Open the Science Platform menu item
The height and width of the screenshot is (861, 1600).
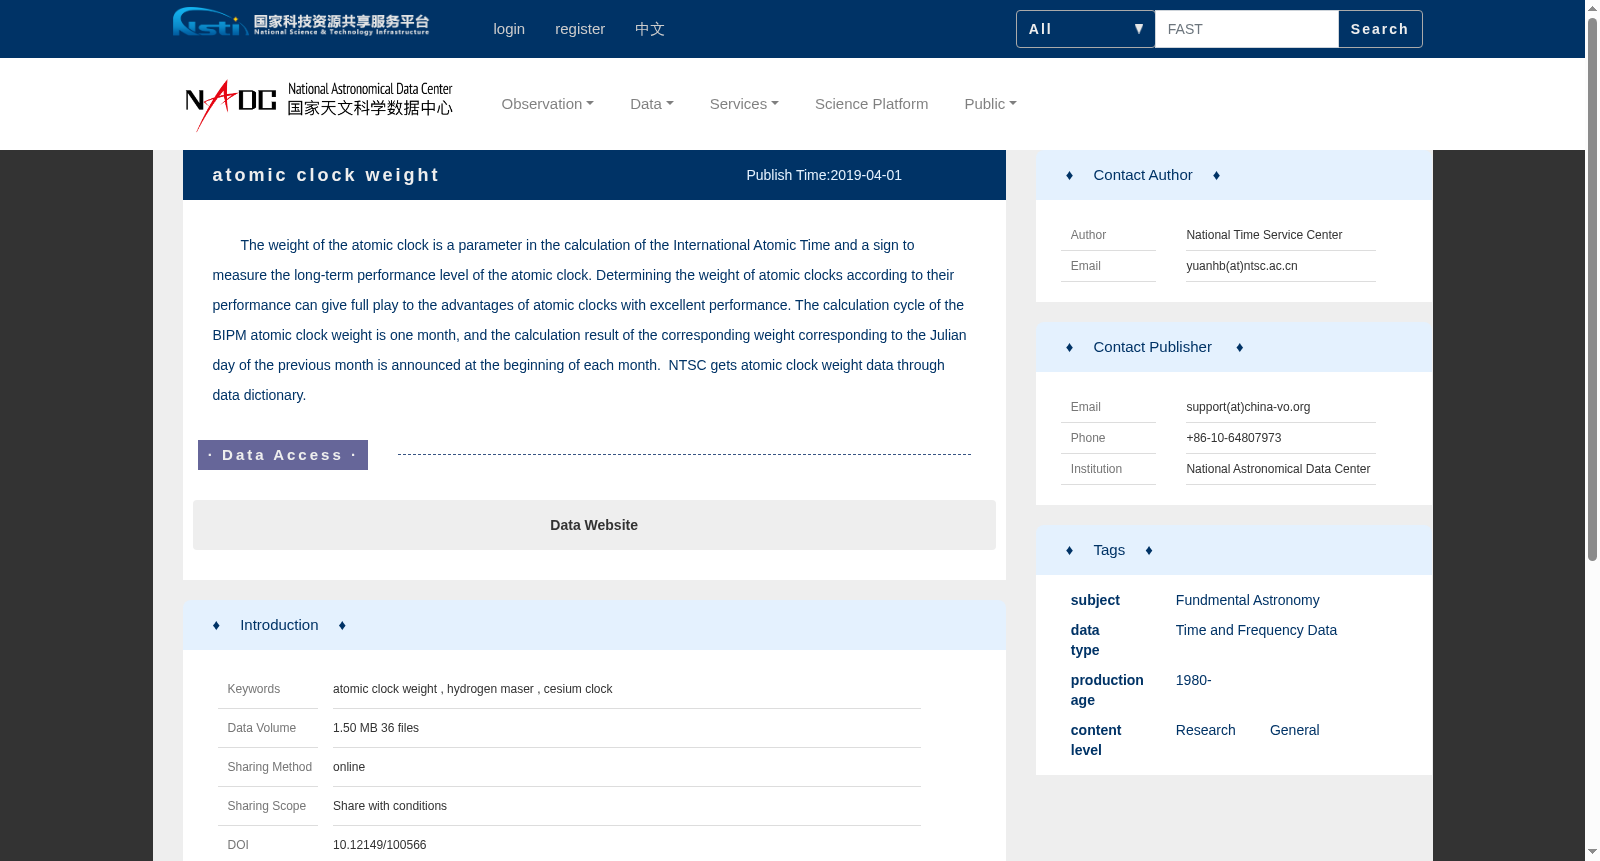872,104
